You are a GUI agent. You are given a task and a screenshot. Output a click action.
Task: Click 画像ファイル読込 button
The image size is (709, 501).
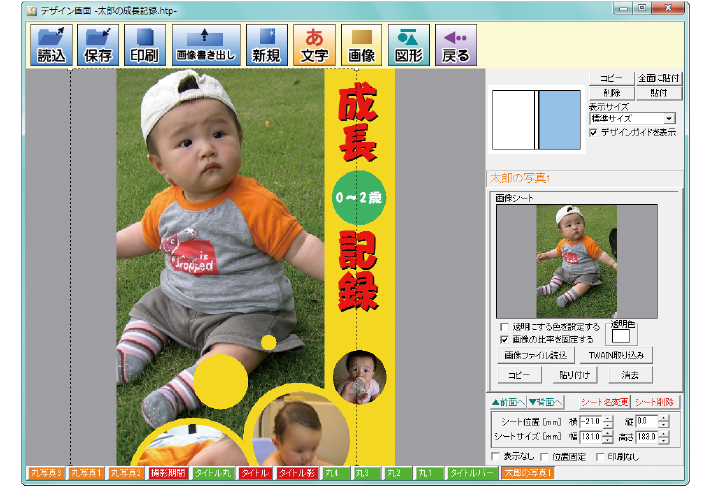(x=536, y=355)
